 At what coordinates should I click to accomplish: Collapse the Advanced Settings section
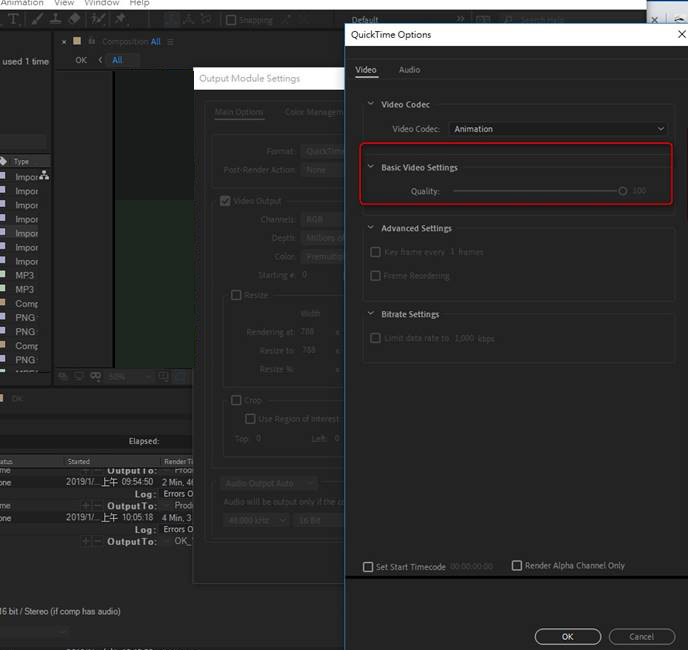[x=371, y=227]
